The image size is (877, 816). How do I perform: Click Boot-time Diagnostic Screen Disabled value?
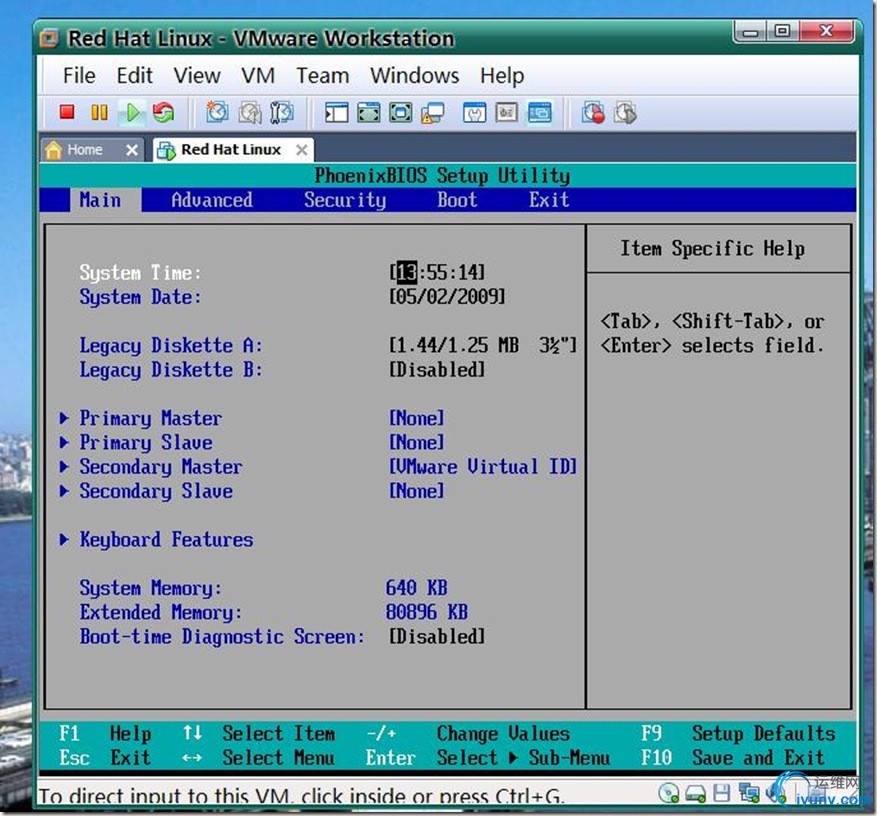[437, 636]
